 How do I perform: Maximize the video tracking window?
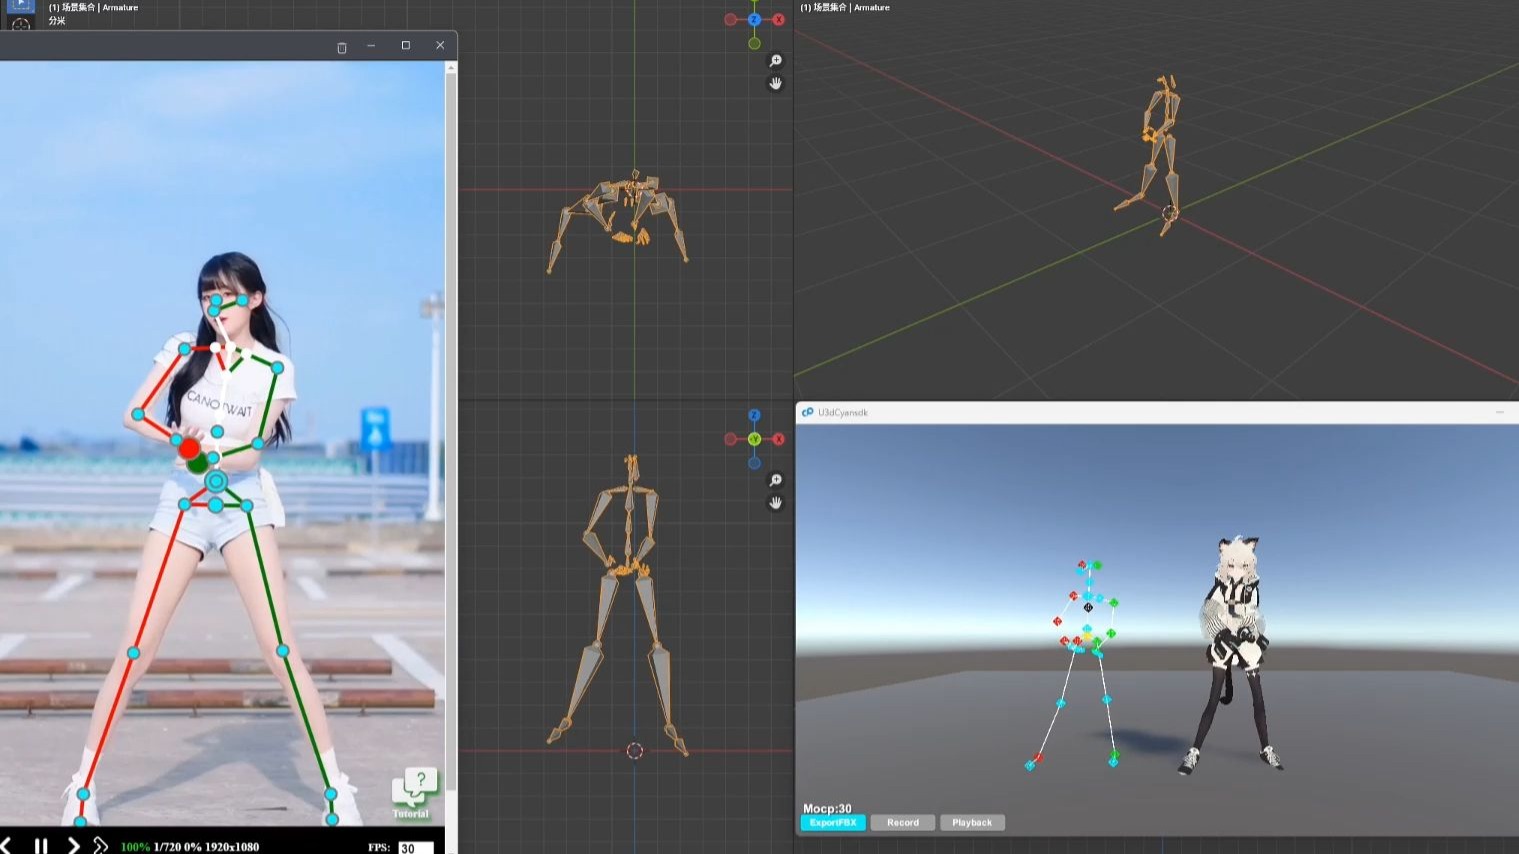click(405, 45)
